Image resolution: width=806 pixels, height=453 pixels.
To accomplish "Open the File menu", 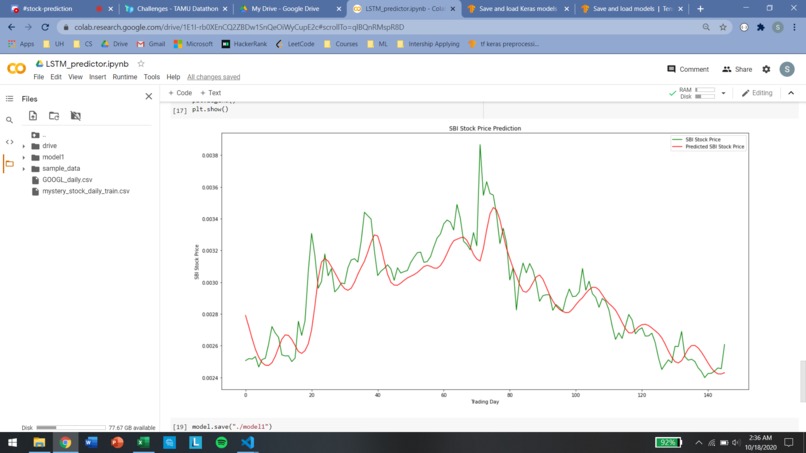I will 39,77.
